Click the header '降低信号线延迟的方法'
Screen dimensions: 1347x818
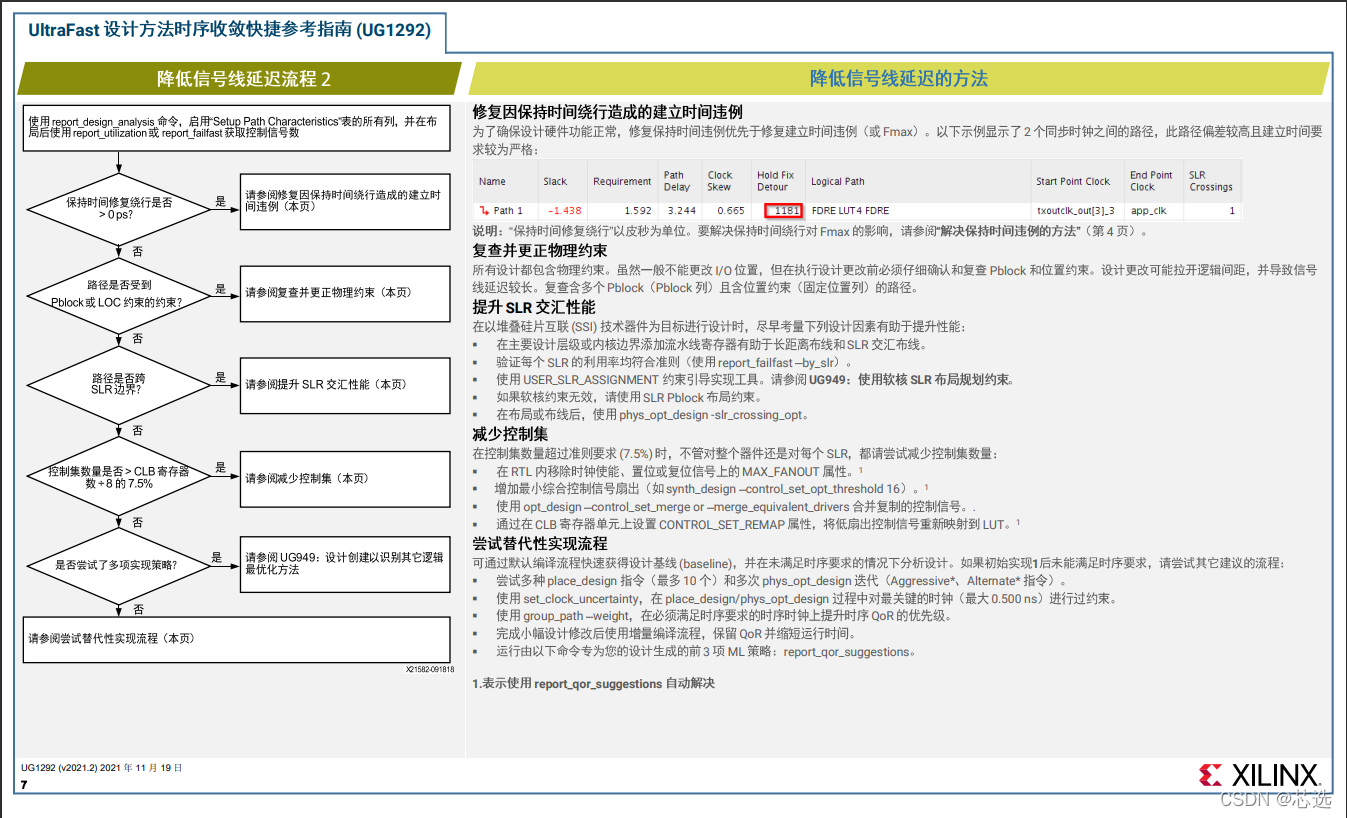898,79
